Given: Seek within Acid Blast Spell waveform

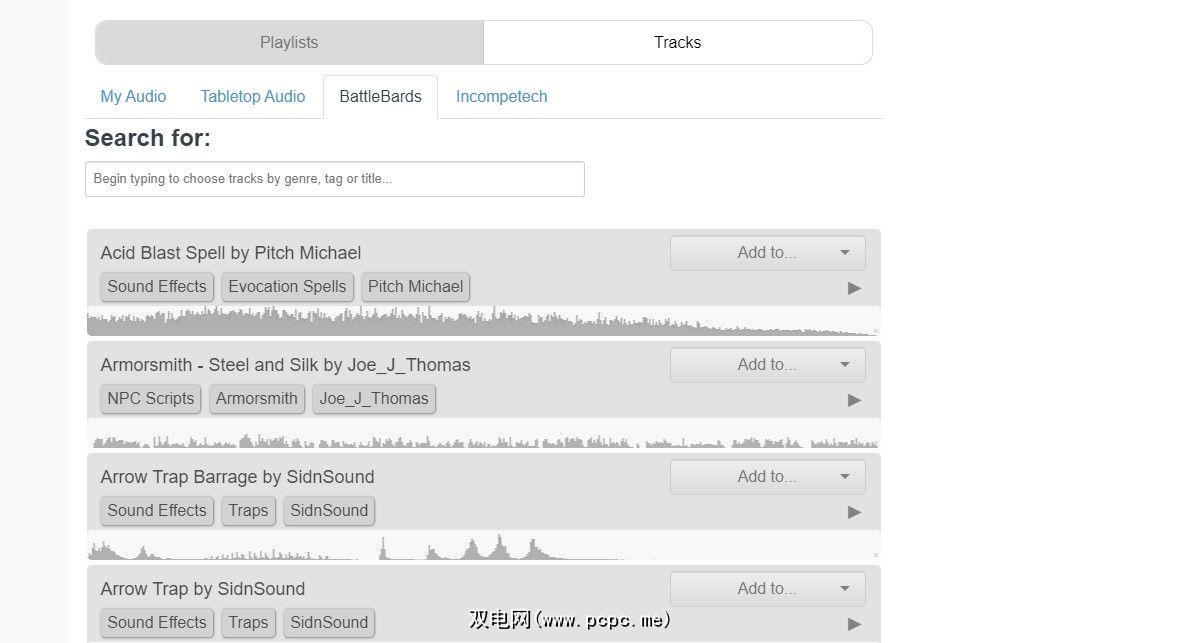Looking at the screenshot, I should [483, 321].
